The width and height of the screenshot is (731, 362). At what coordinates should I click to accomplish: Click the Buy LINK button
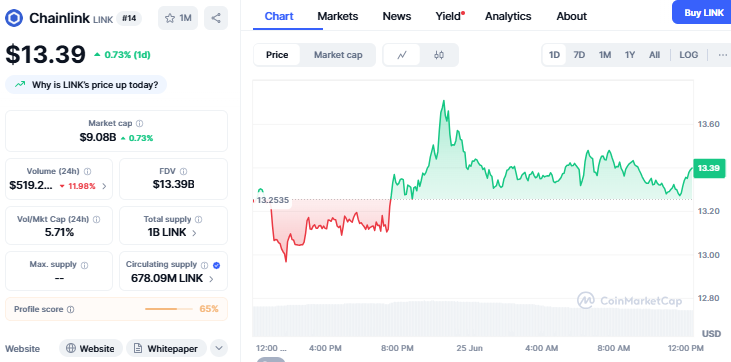(x=703, y=13)
